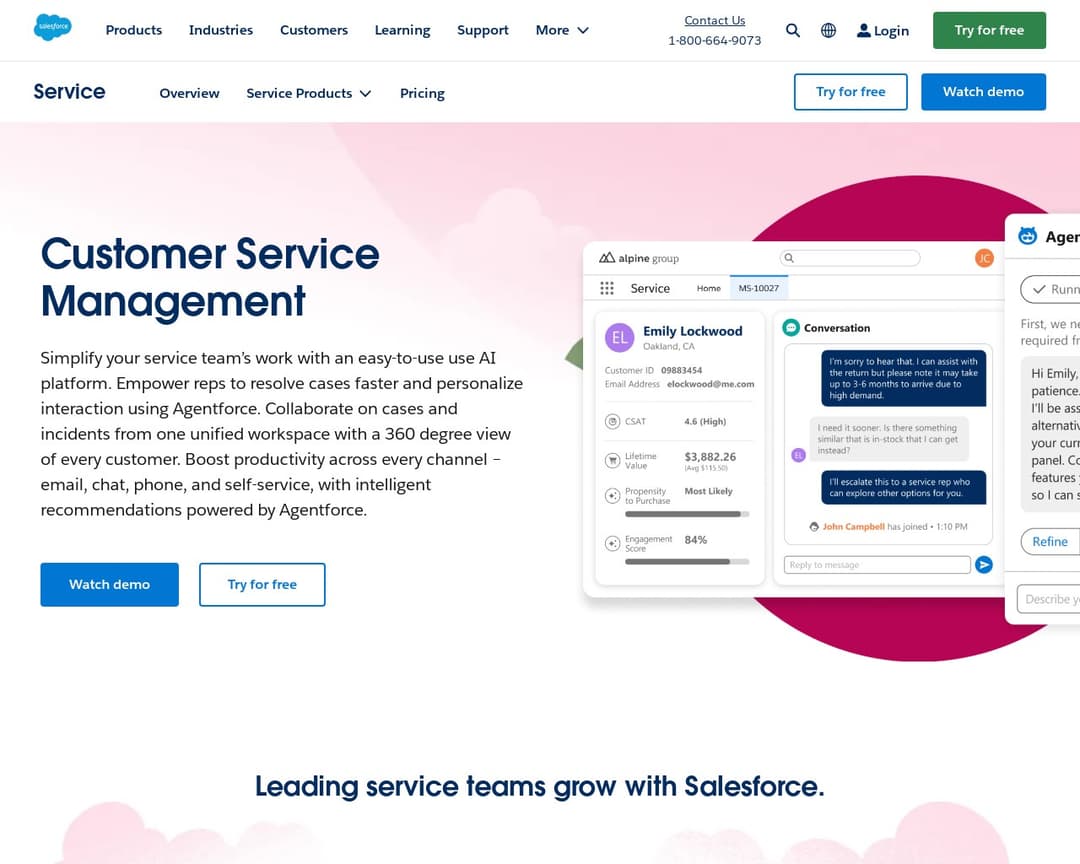Expand the More menu chevron
Screen dimensions: 1080x864
tap(583, 30)
